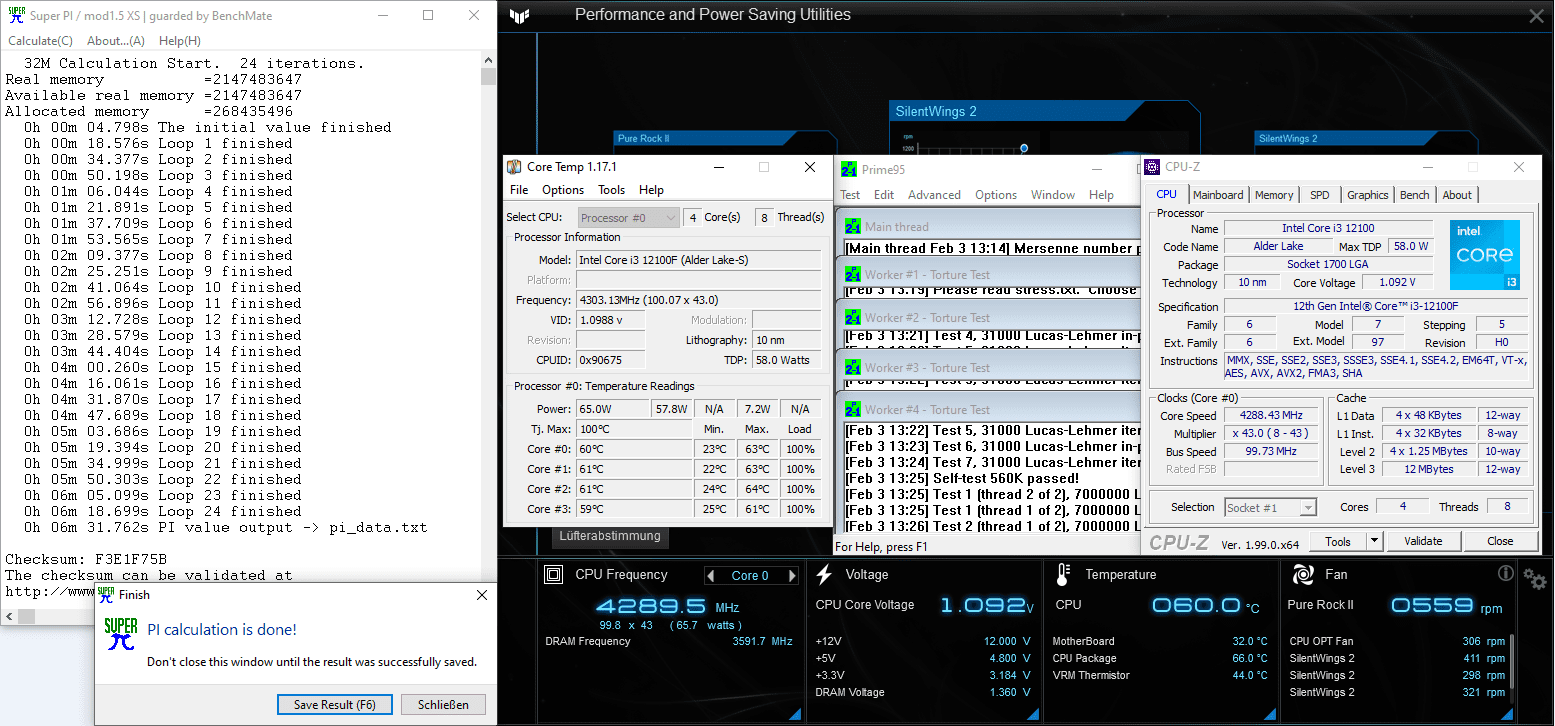Screen dimensions: 1555x726
Task: Expand the Fan panel corner triangle
Action: click(1507, 713)
